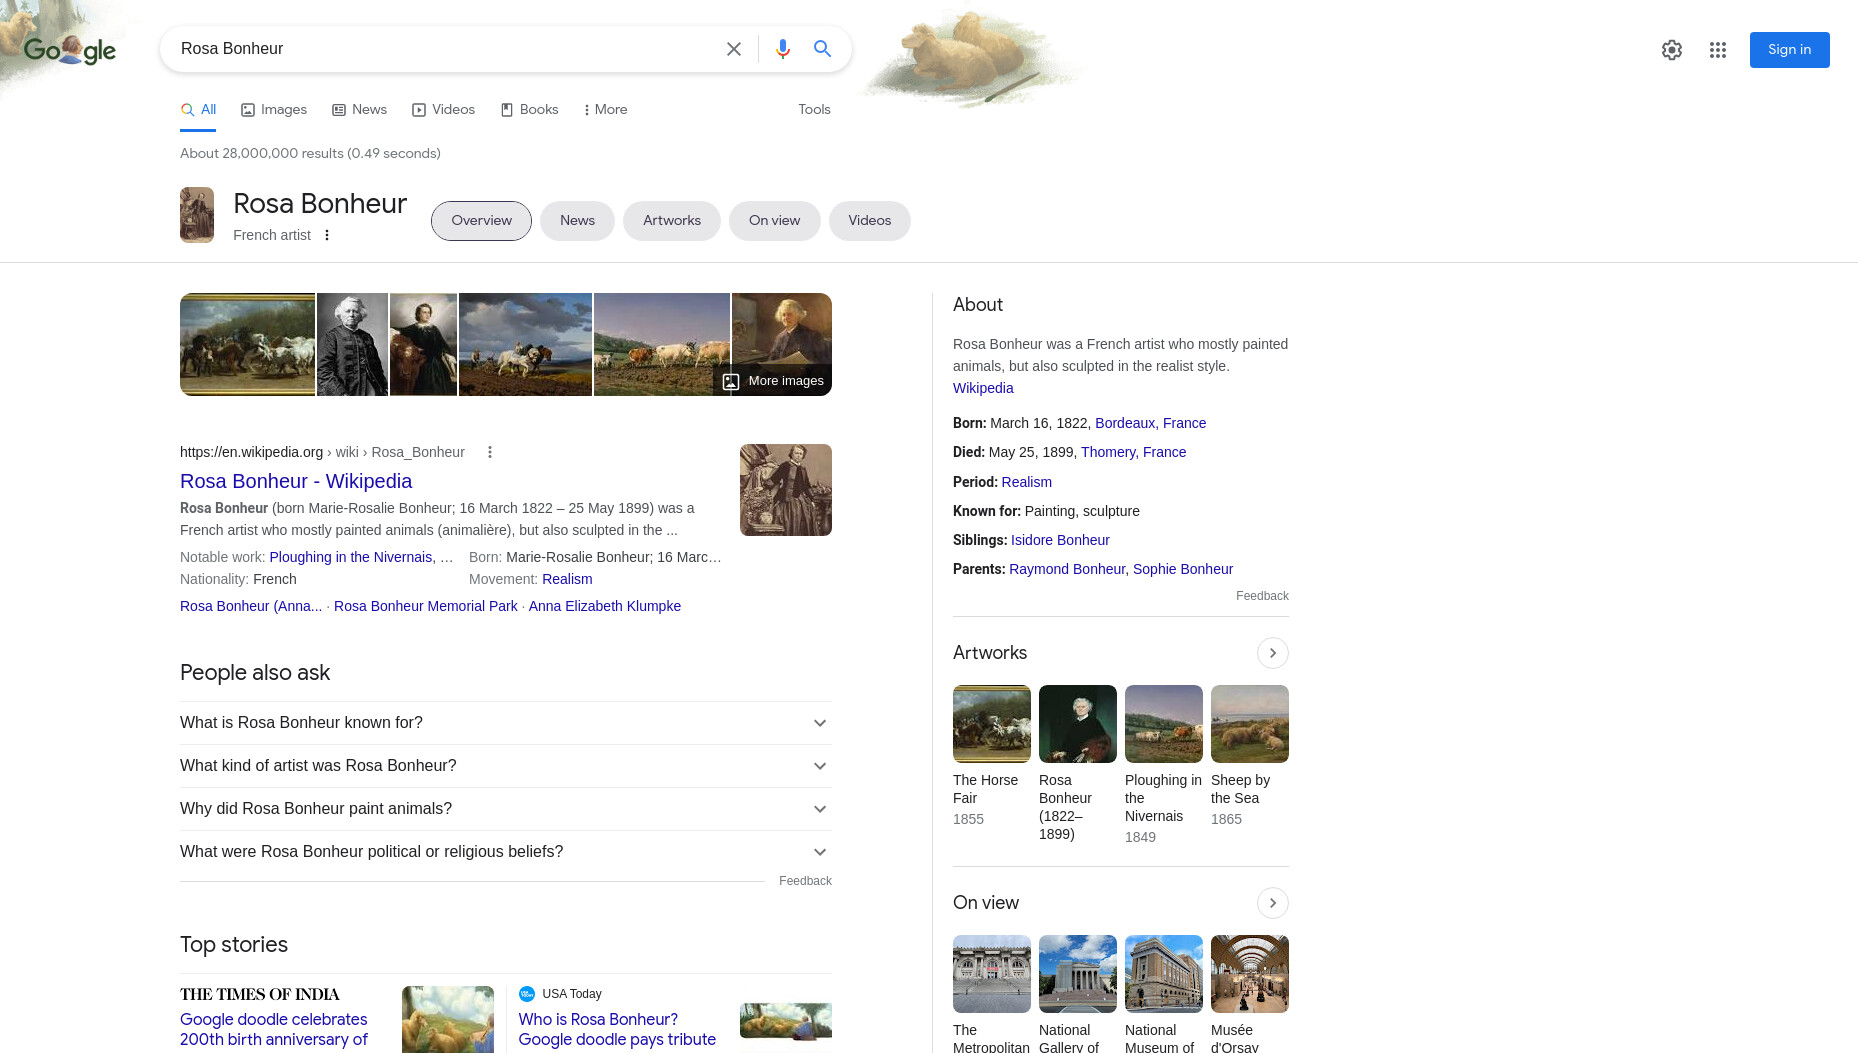Show next On view with arrow button
1858x1053 pixels.
pos(1273,903)
